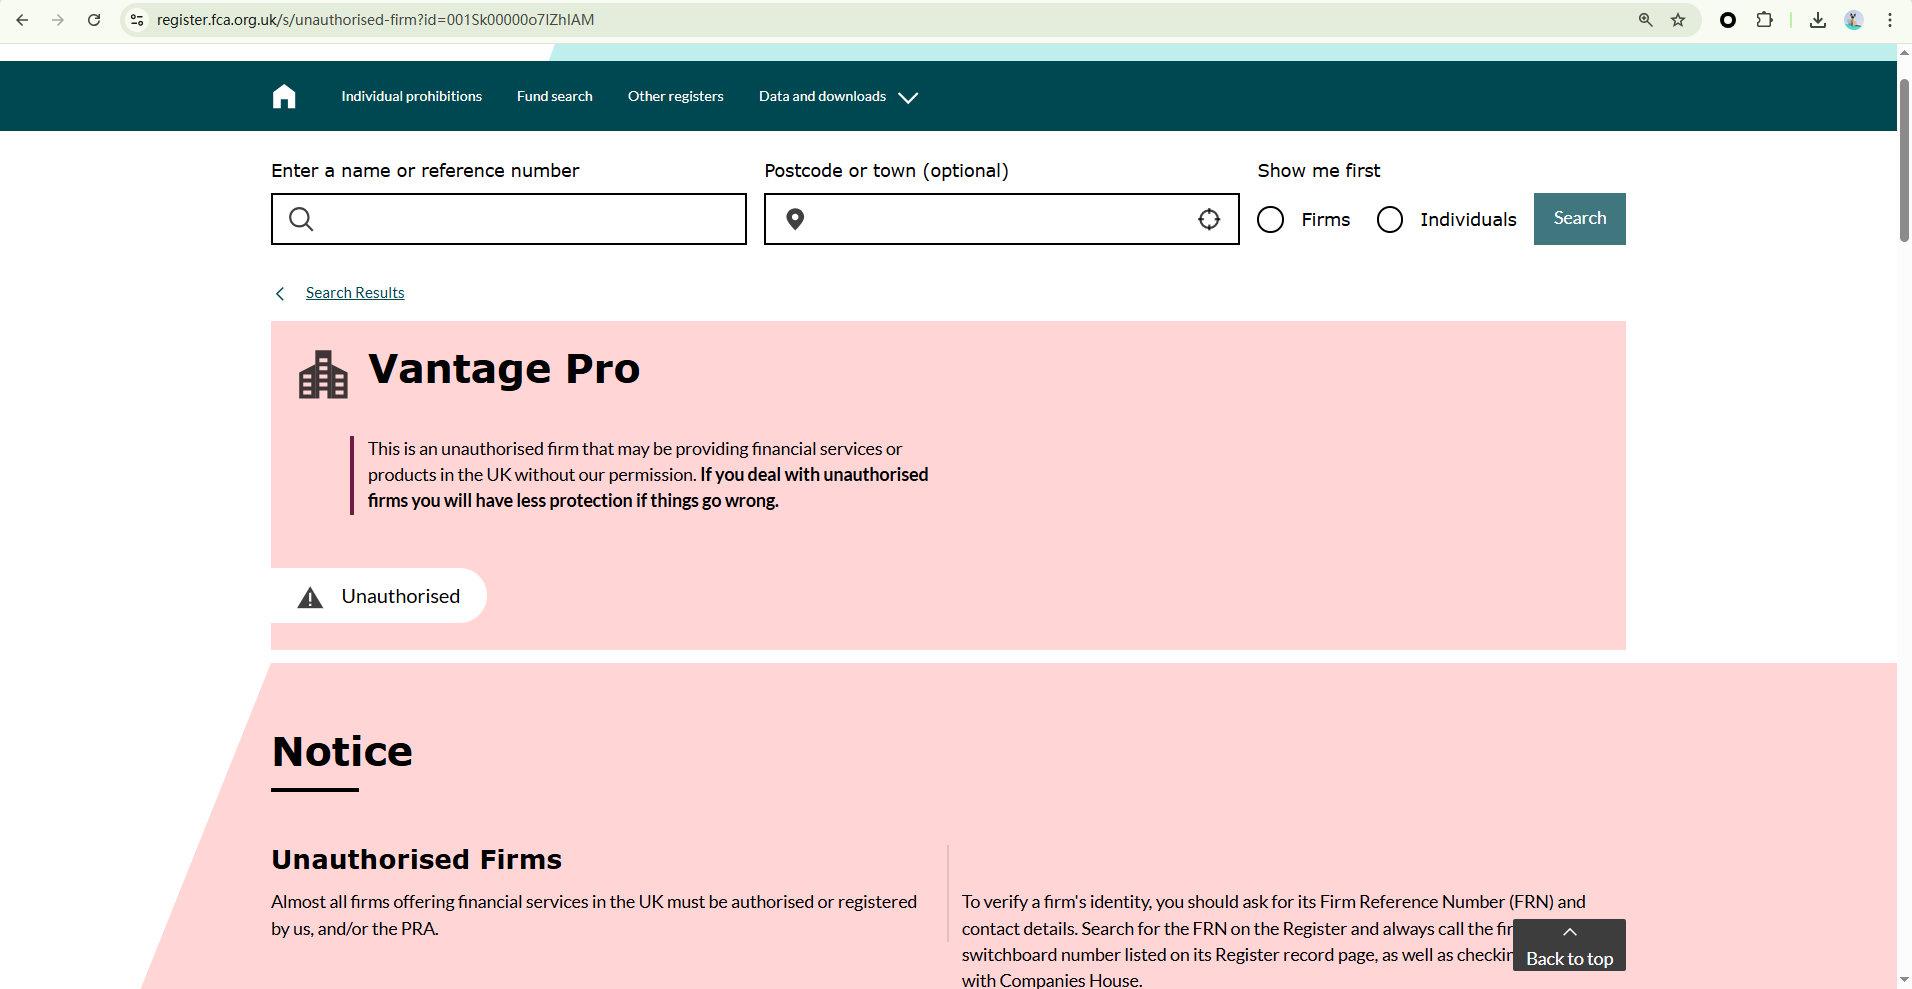The height and width of the screenshot is (989, 1912).
Task: Expand the Data and downloads menu
Action: pyautogui.click(x=838, y=97)
